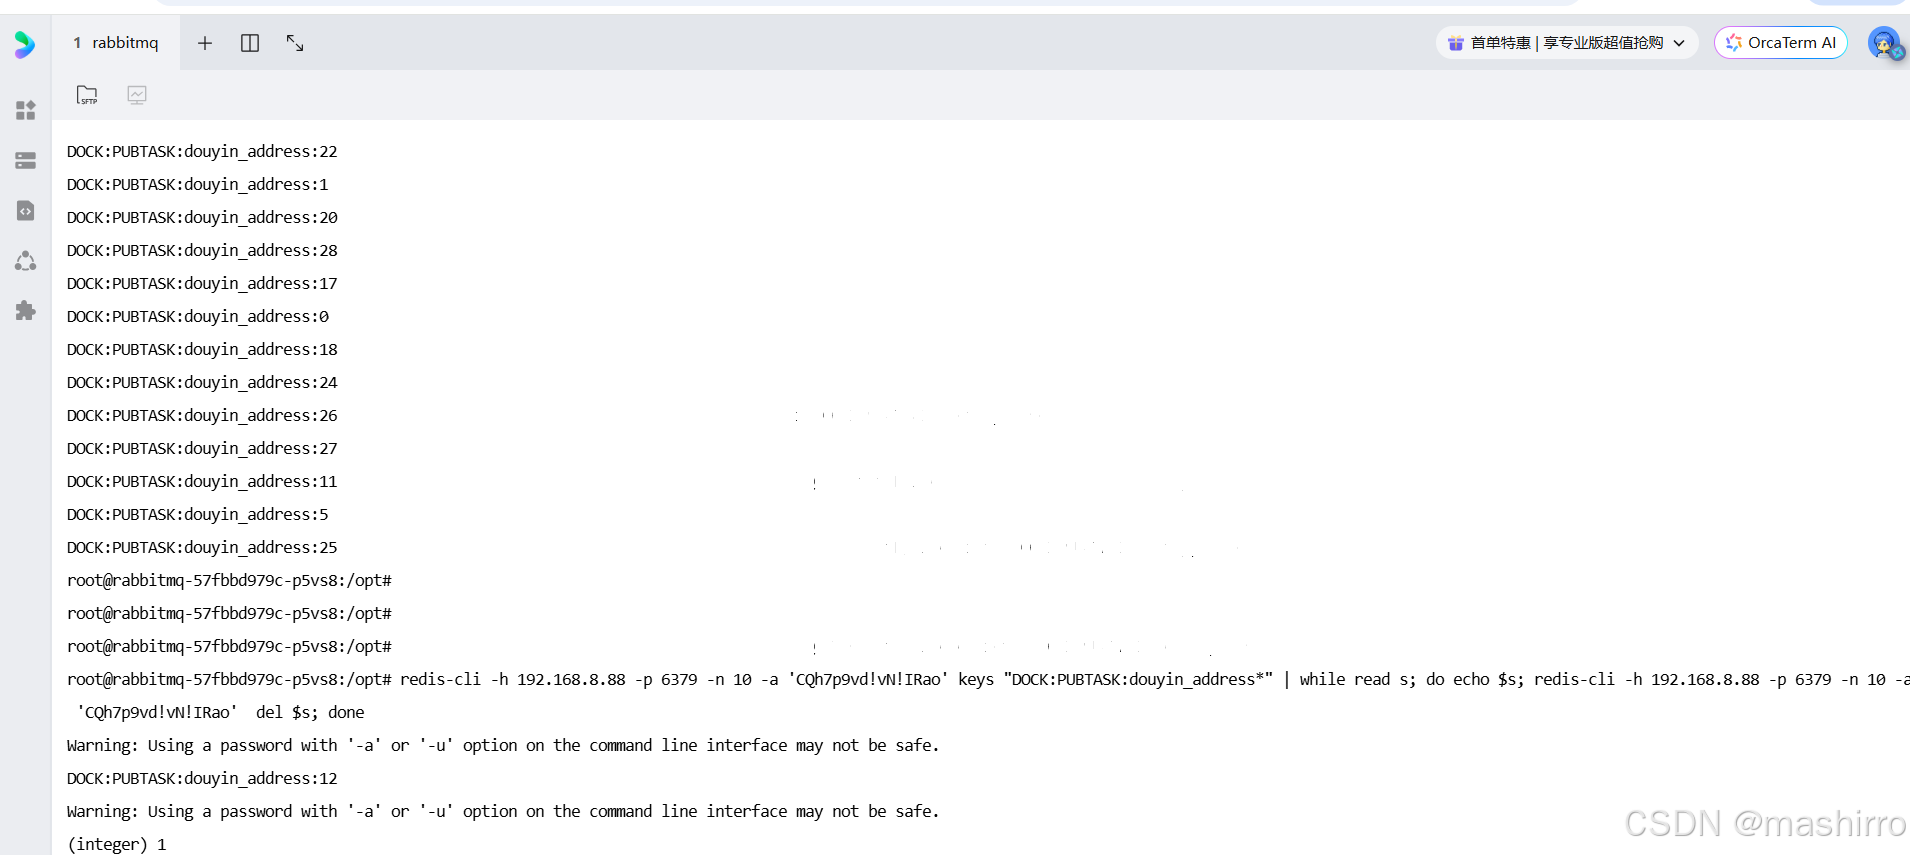
Task: Click the line DOCK:PUBTASK:douyin_address:18
Action: (202, 349)
